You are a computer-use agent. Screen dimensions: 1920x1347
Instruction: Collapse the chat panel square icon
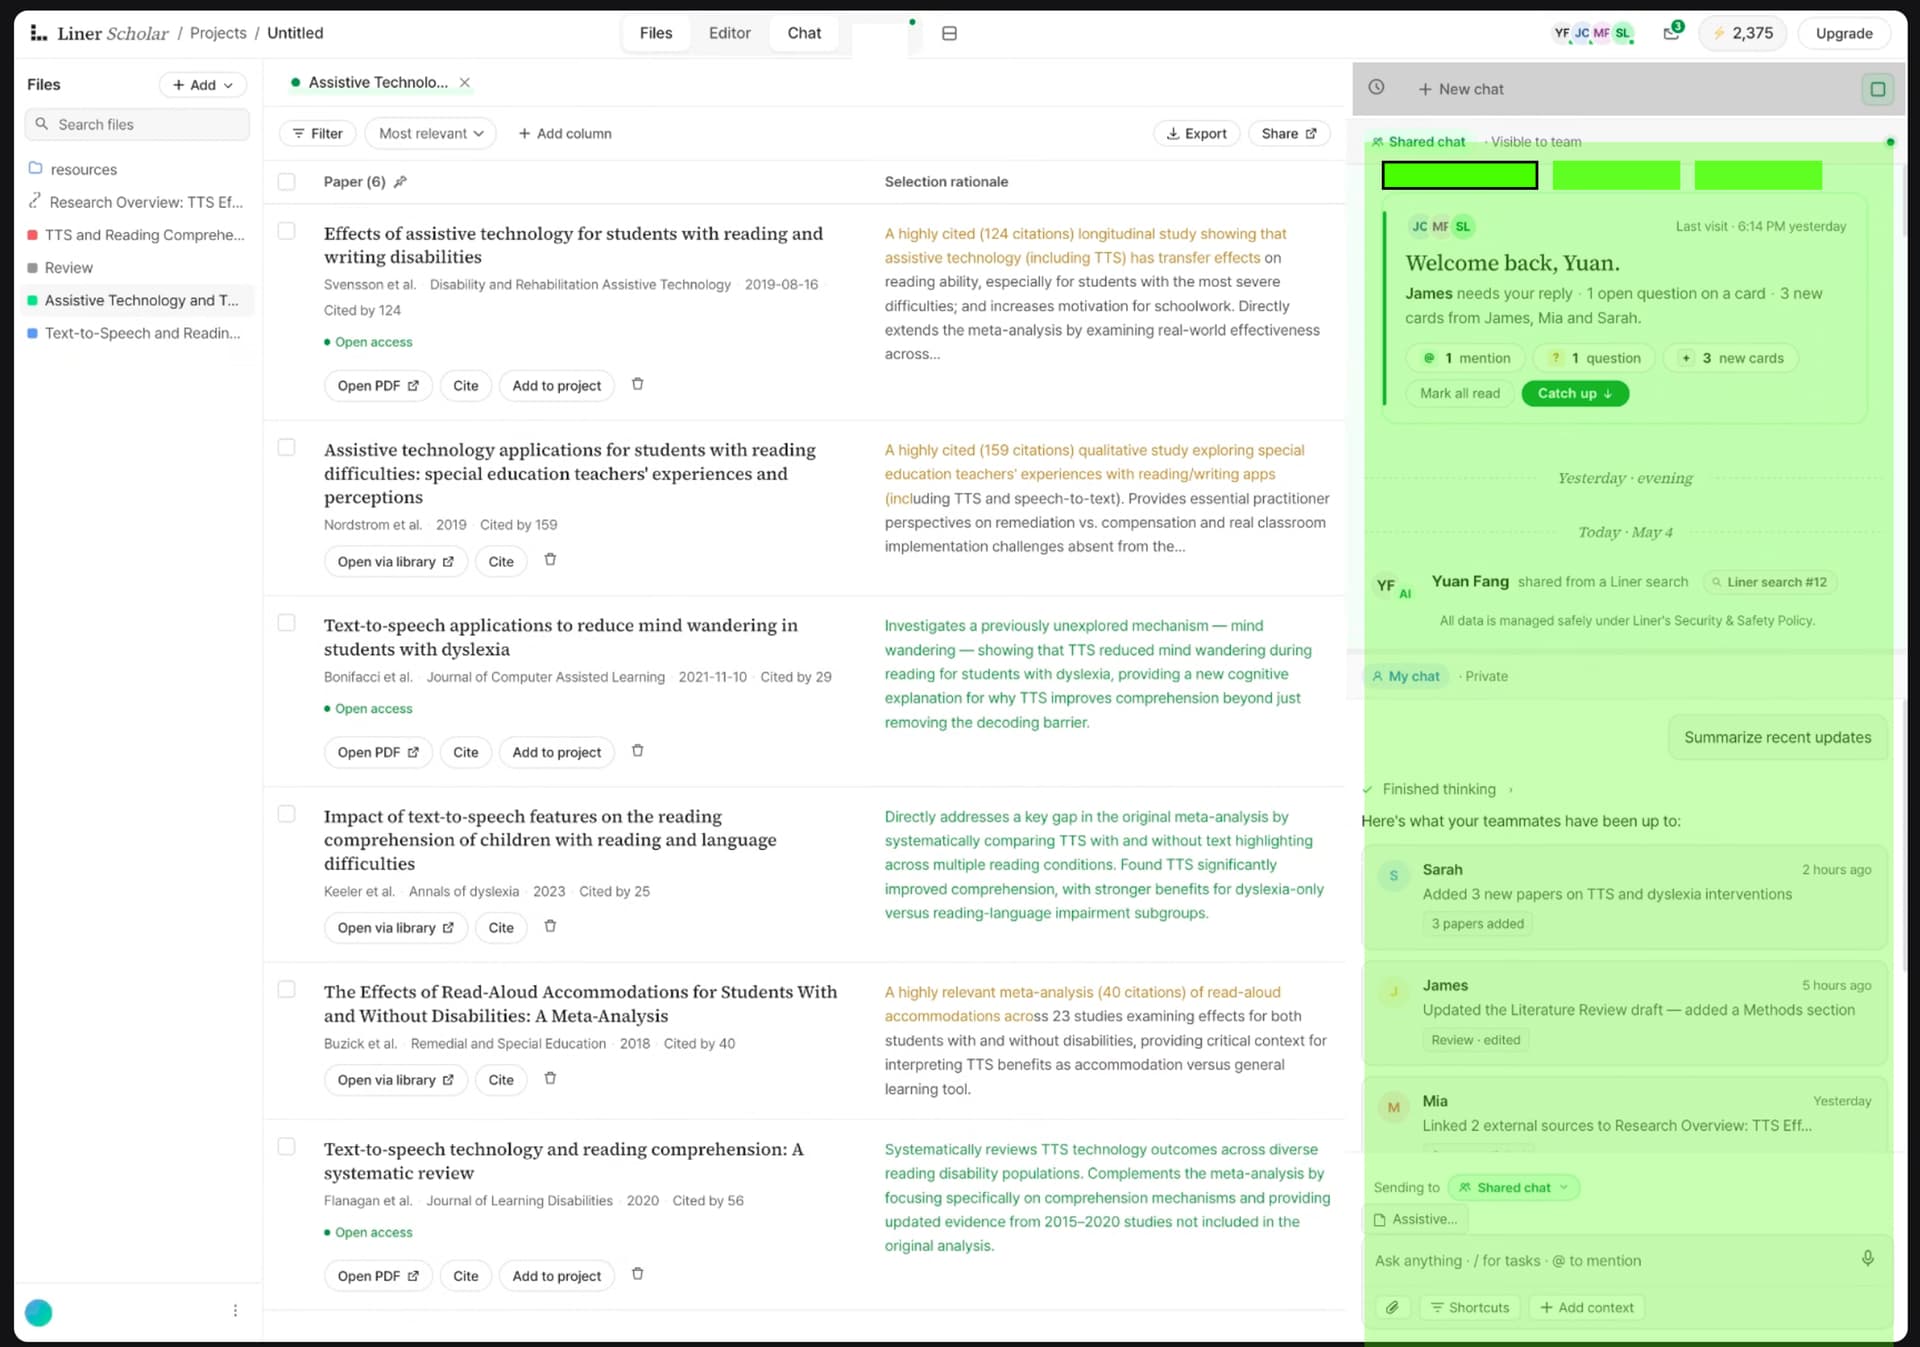pyautogui.click(x=1877, y=89)
